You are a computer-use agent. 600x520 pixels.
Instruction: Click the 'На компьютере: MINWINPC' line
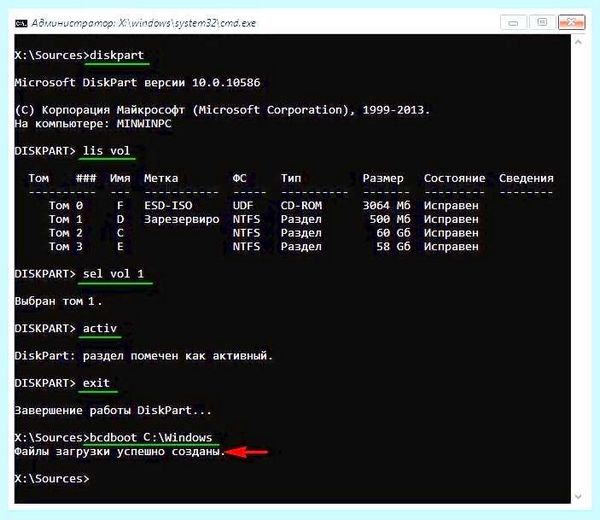(93, 124)
